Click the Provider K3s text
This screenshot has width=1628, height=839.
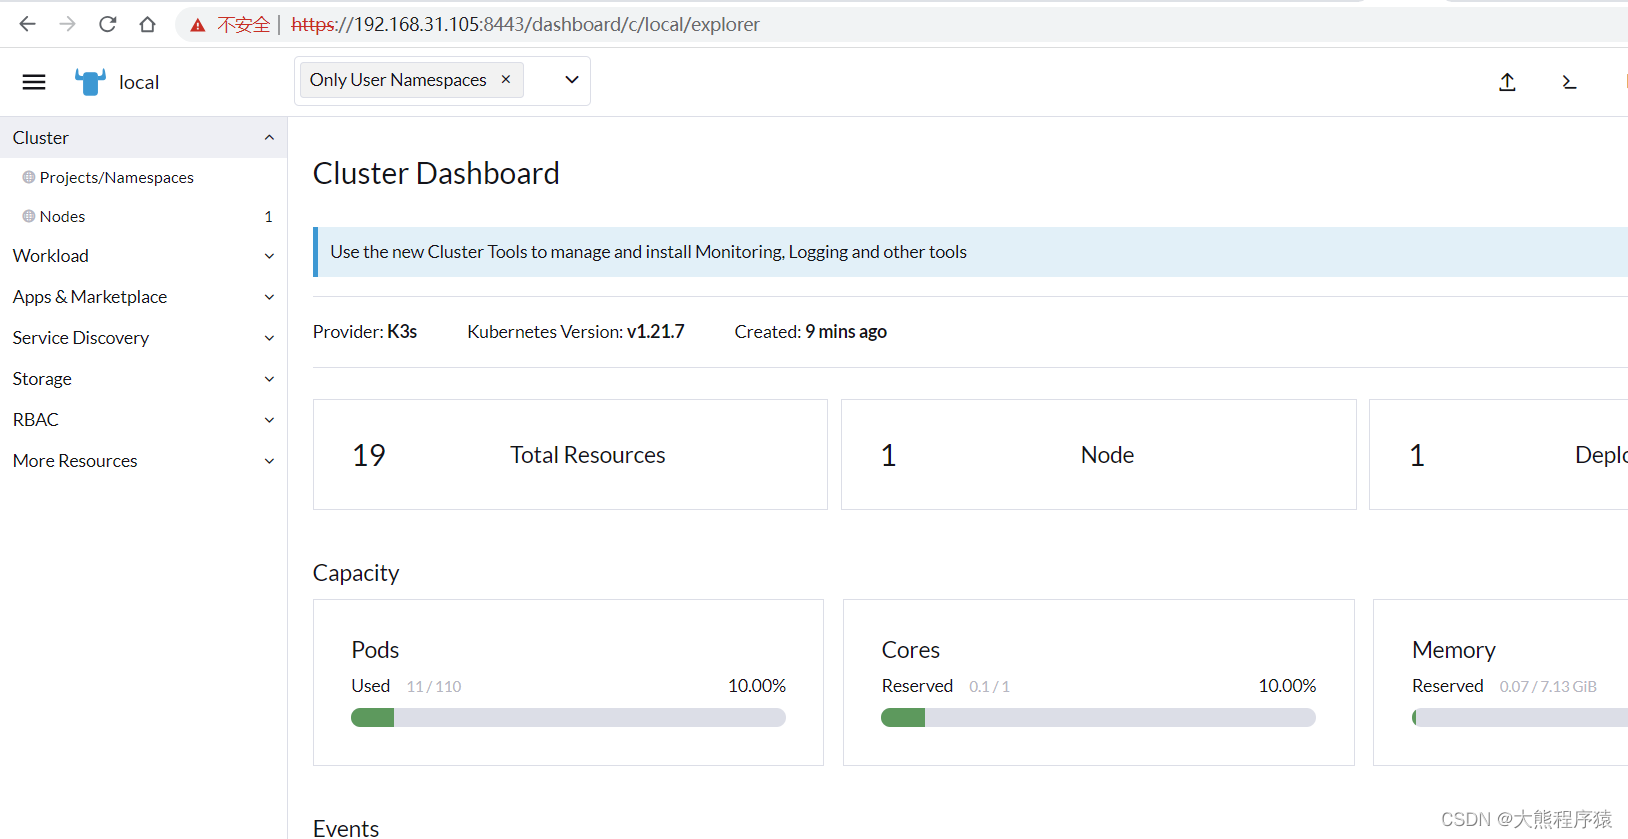(365, 332)
